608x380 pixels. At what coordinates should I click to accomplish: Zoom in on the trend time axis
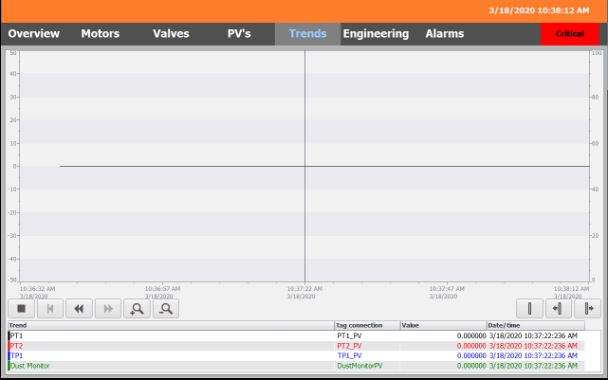tap(137, 309)
